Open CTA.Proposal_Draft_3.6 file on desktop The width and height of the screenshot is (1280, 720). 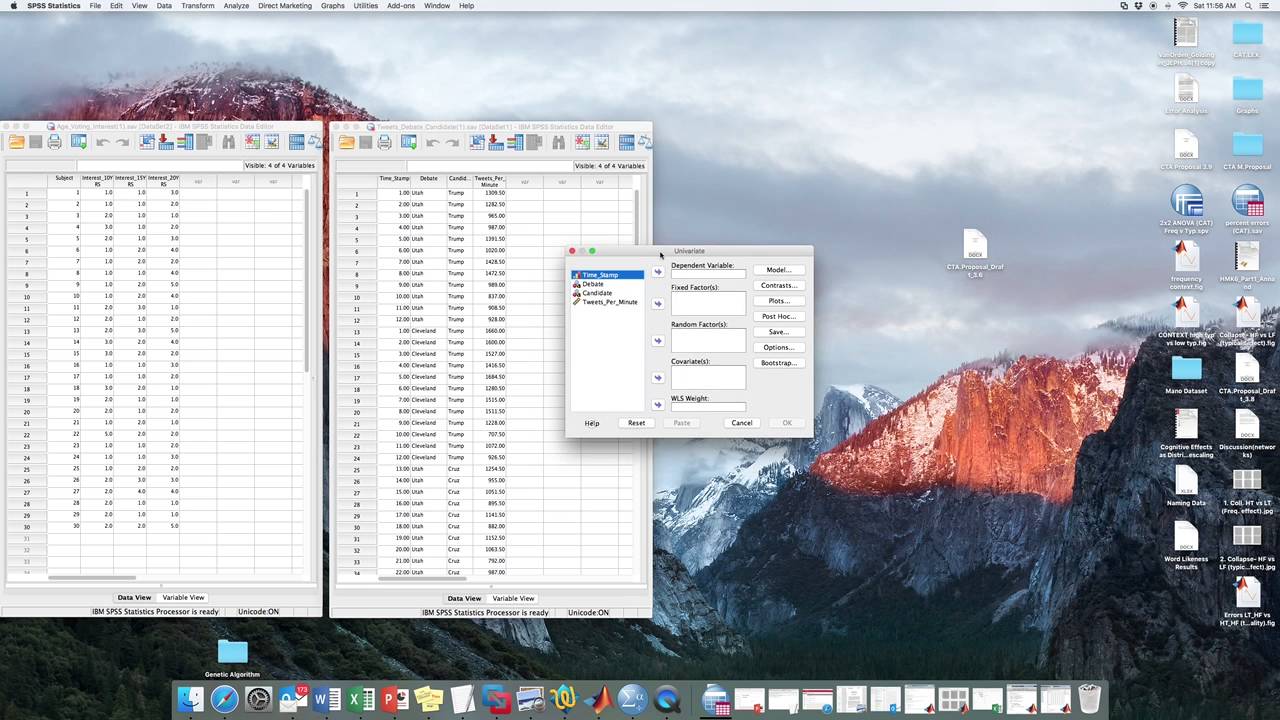click(975, 253)
